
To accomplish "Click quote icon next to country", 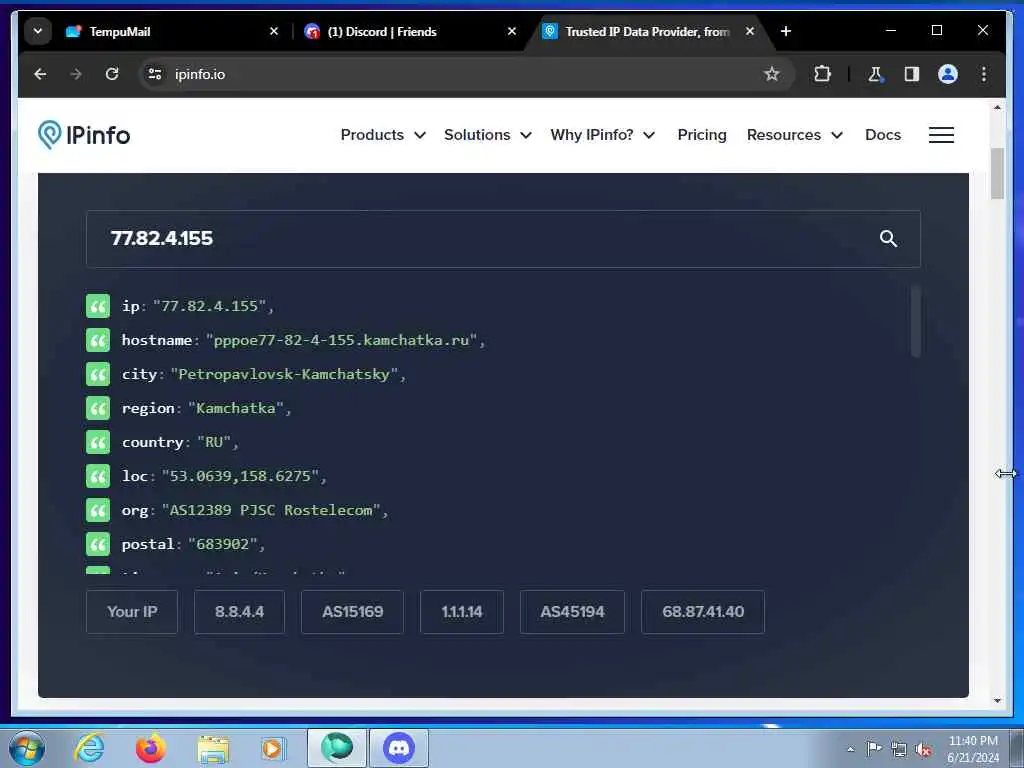I will click(x=98, y=441).
